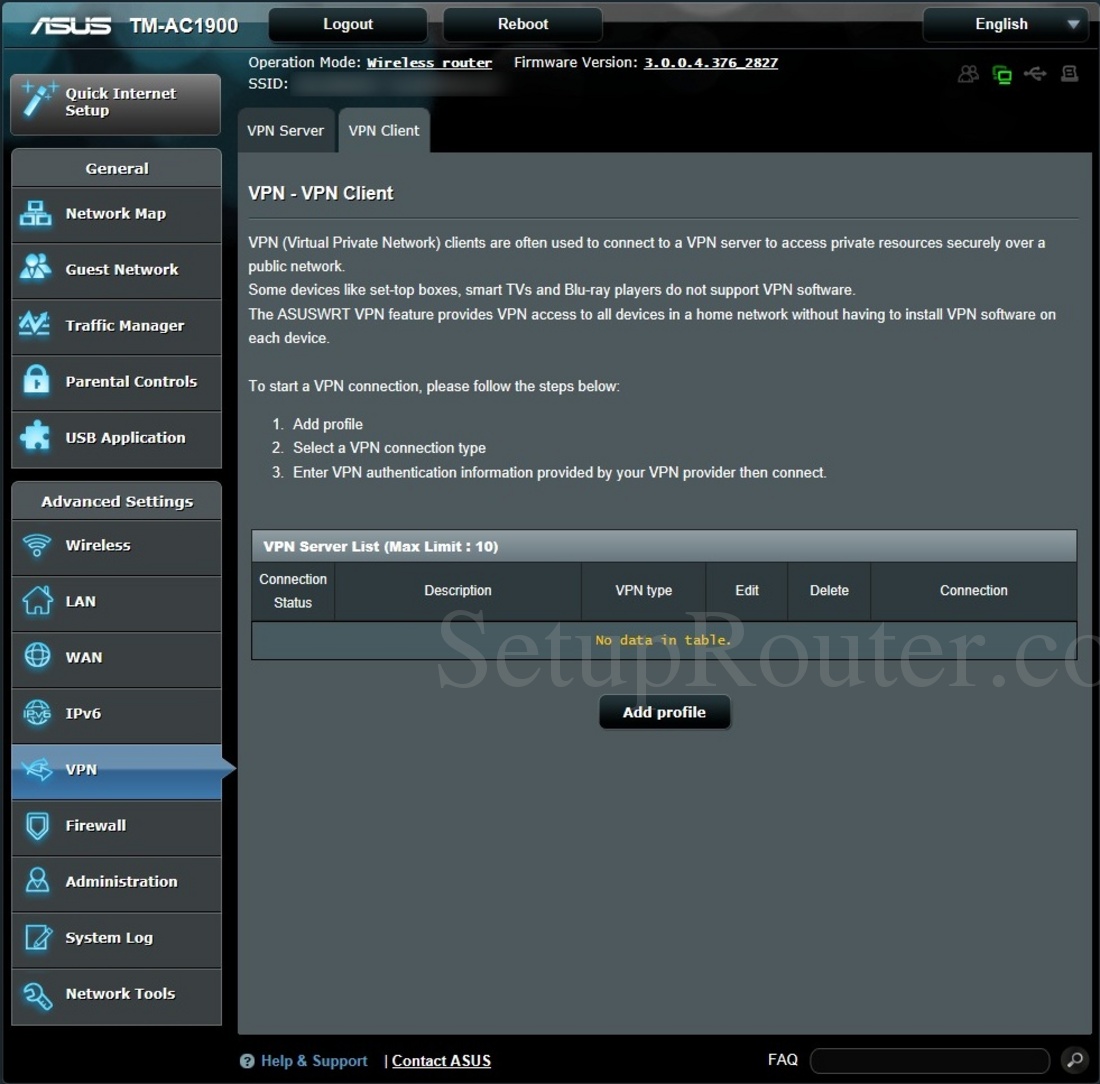Click the Administration user icon
The width and height of the screenshot is (1100, 1084).
point(37,881)
